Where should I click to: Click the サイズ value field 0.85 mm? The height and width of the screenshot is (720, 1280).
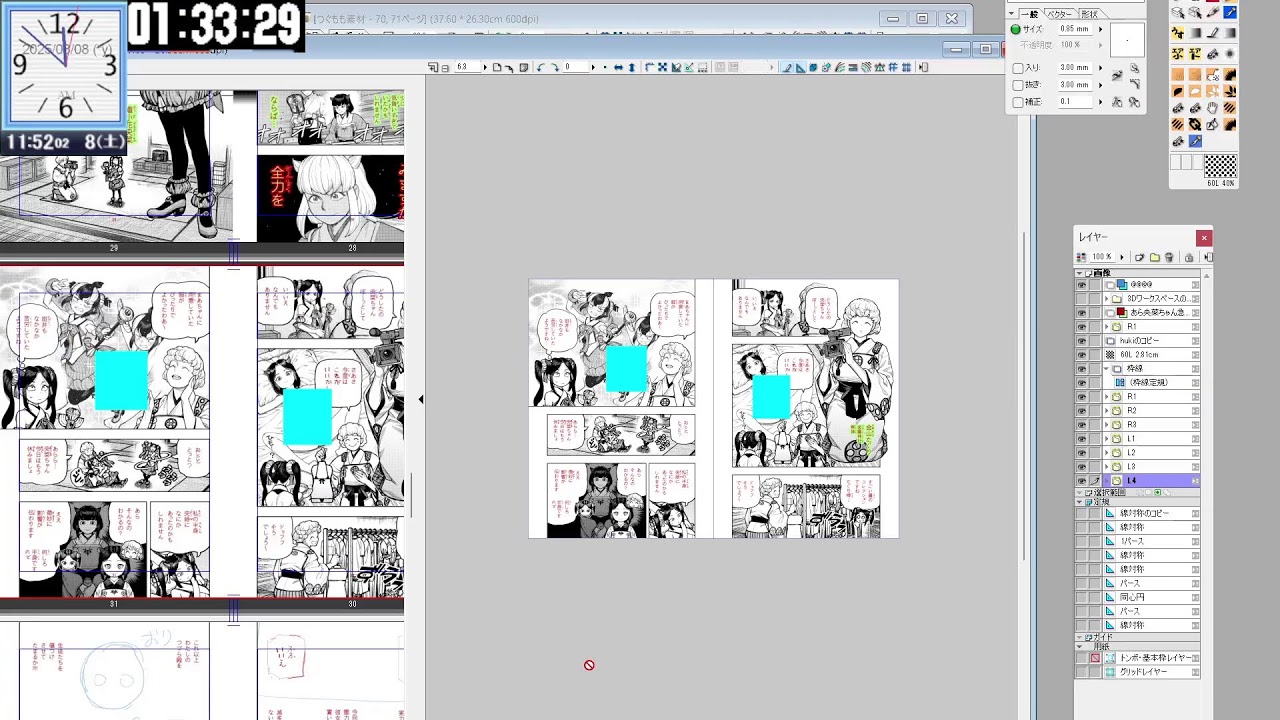click(x=1075, y=29)
